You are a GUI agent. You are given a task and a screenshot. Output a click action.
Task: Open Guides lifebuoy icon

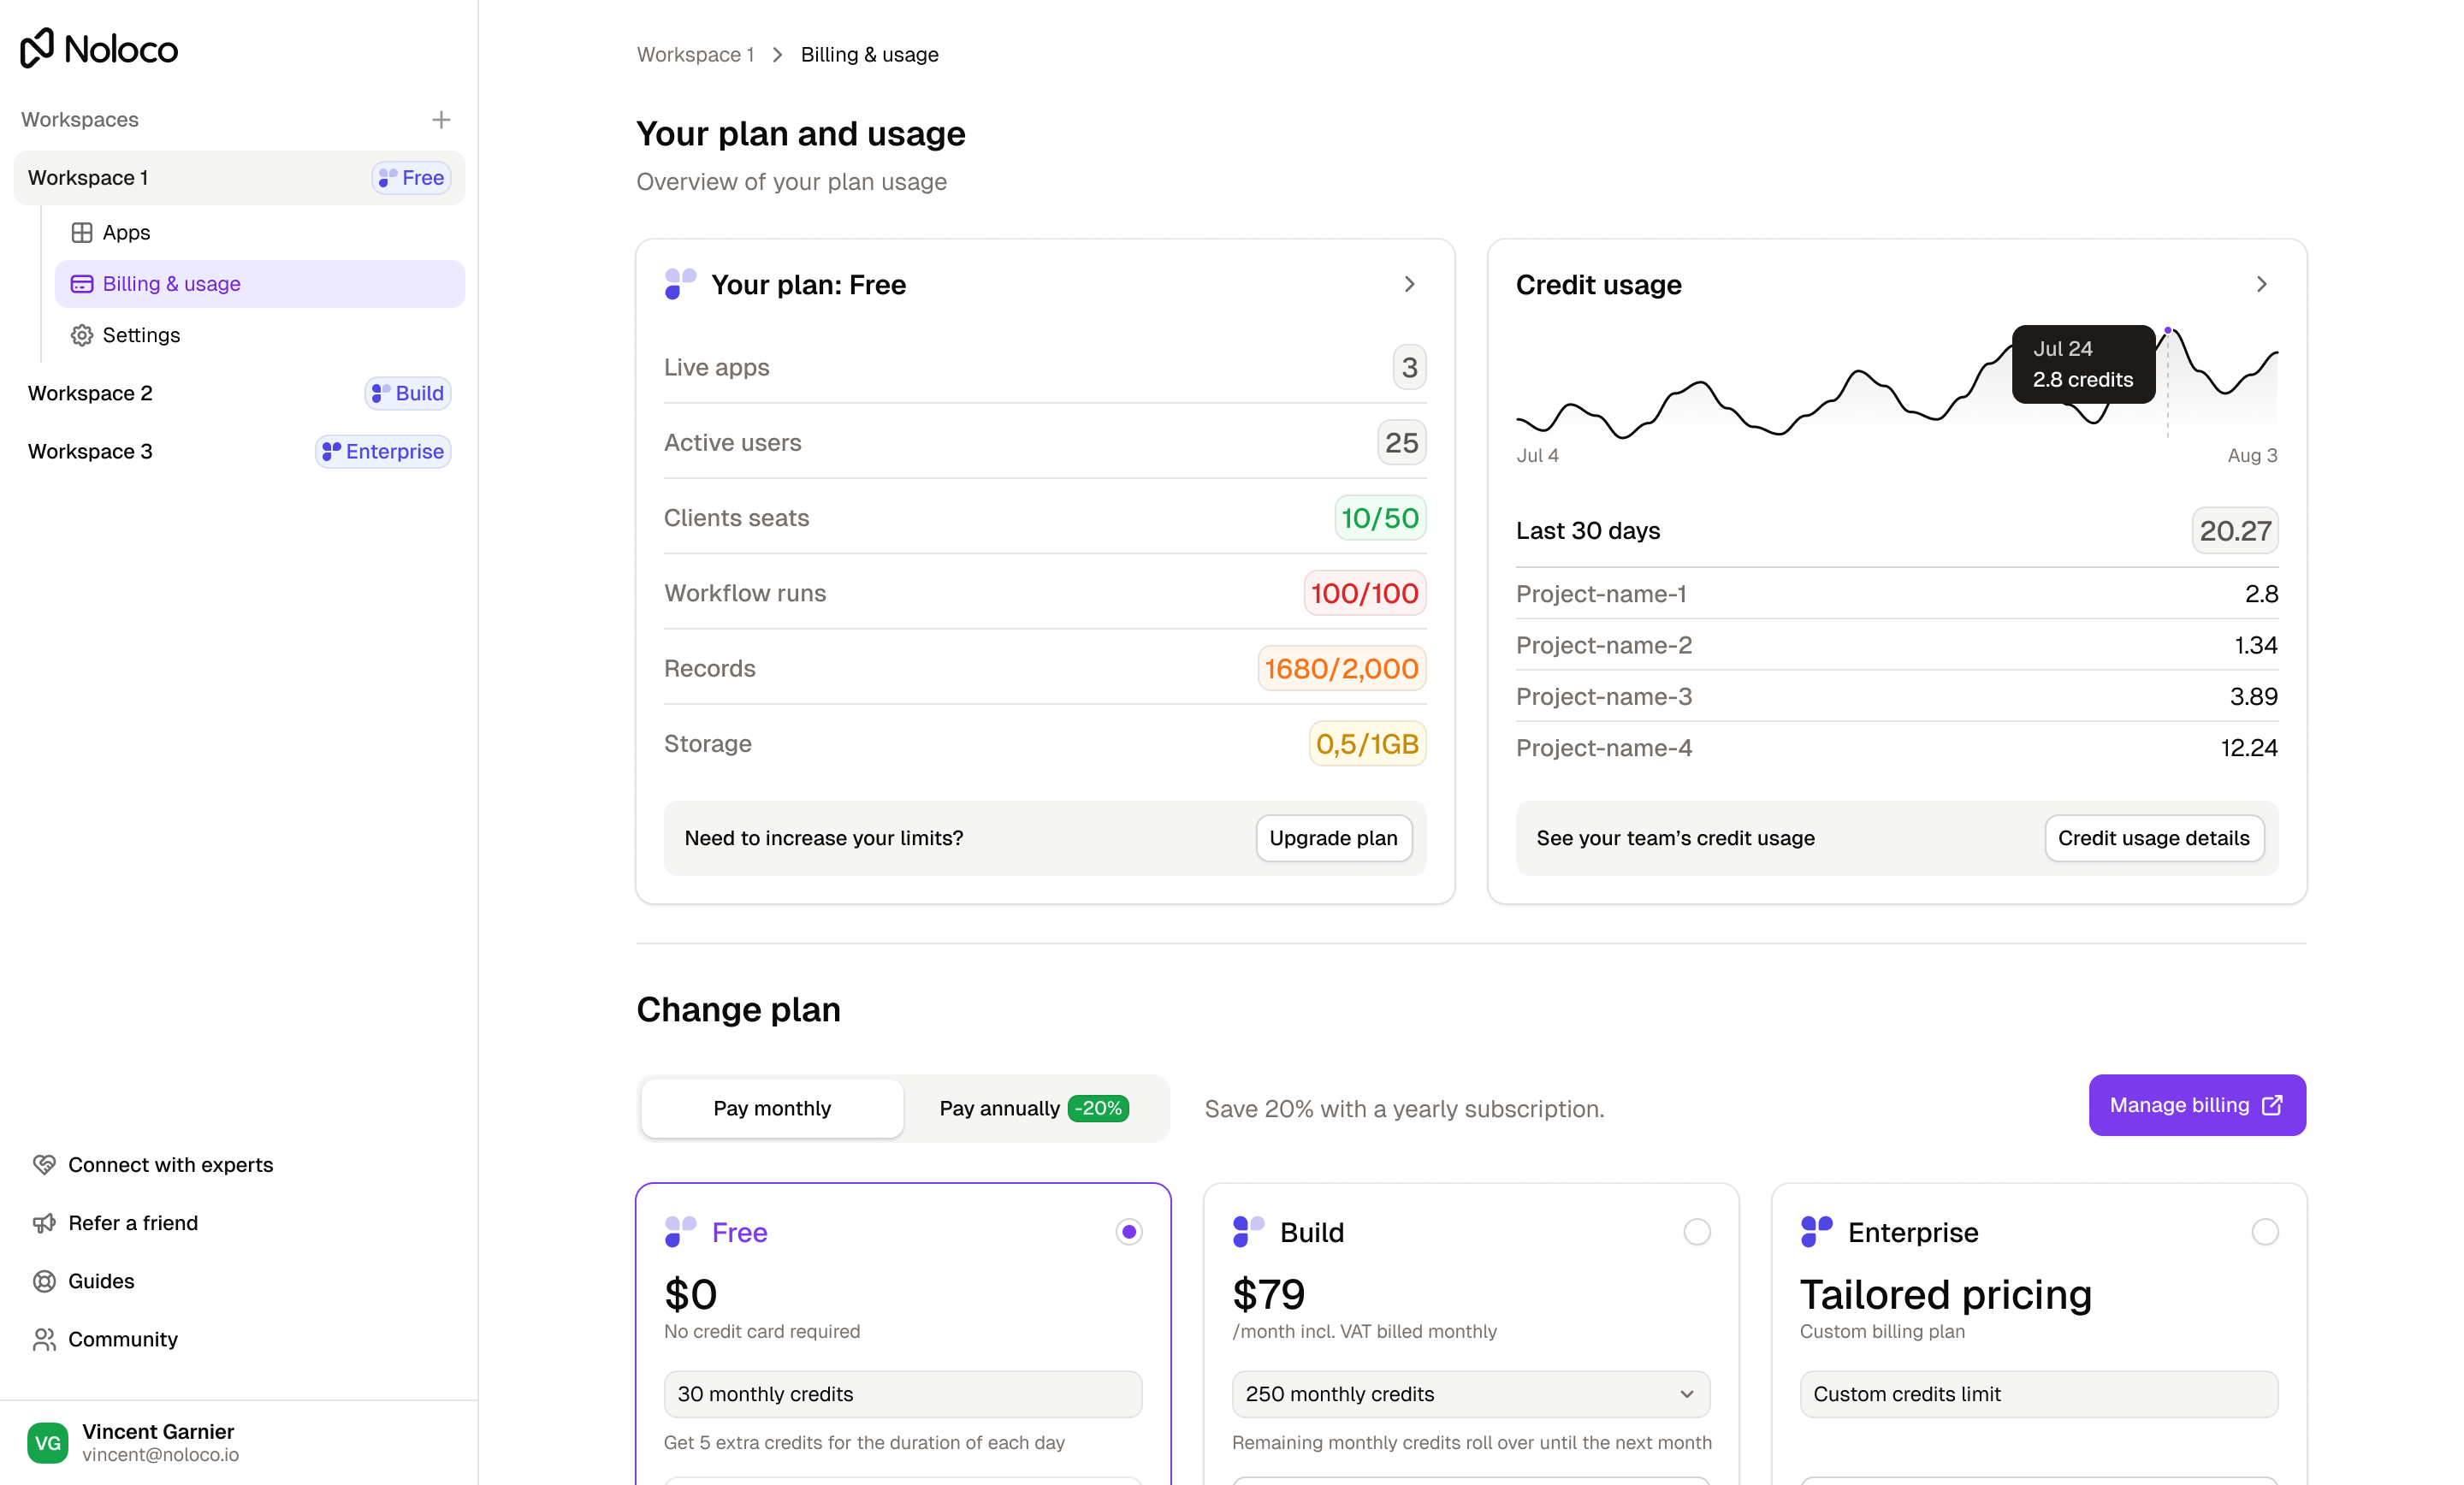point(44,1281)
